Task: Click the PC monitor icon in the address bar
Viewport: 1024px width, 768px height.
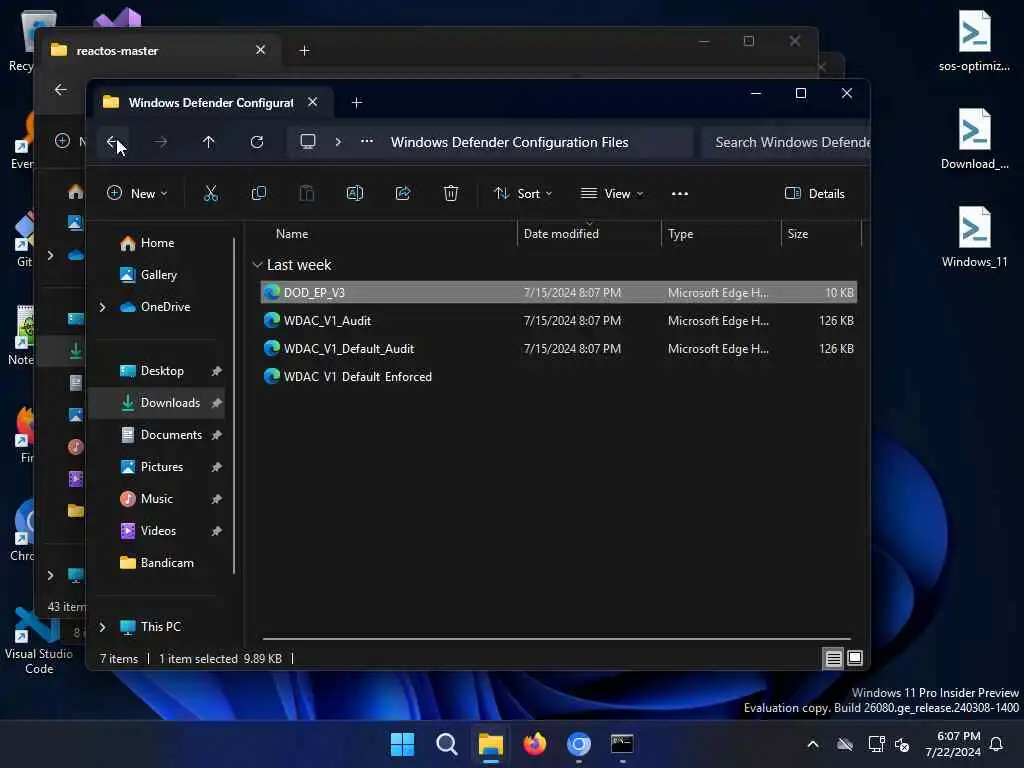Action: click(308, 142)
